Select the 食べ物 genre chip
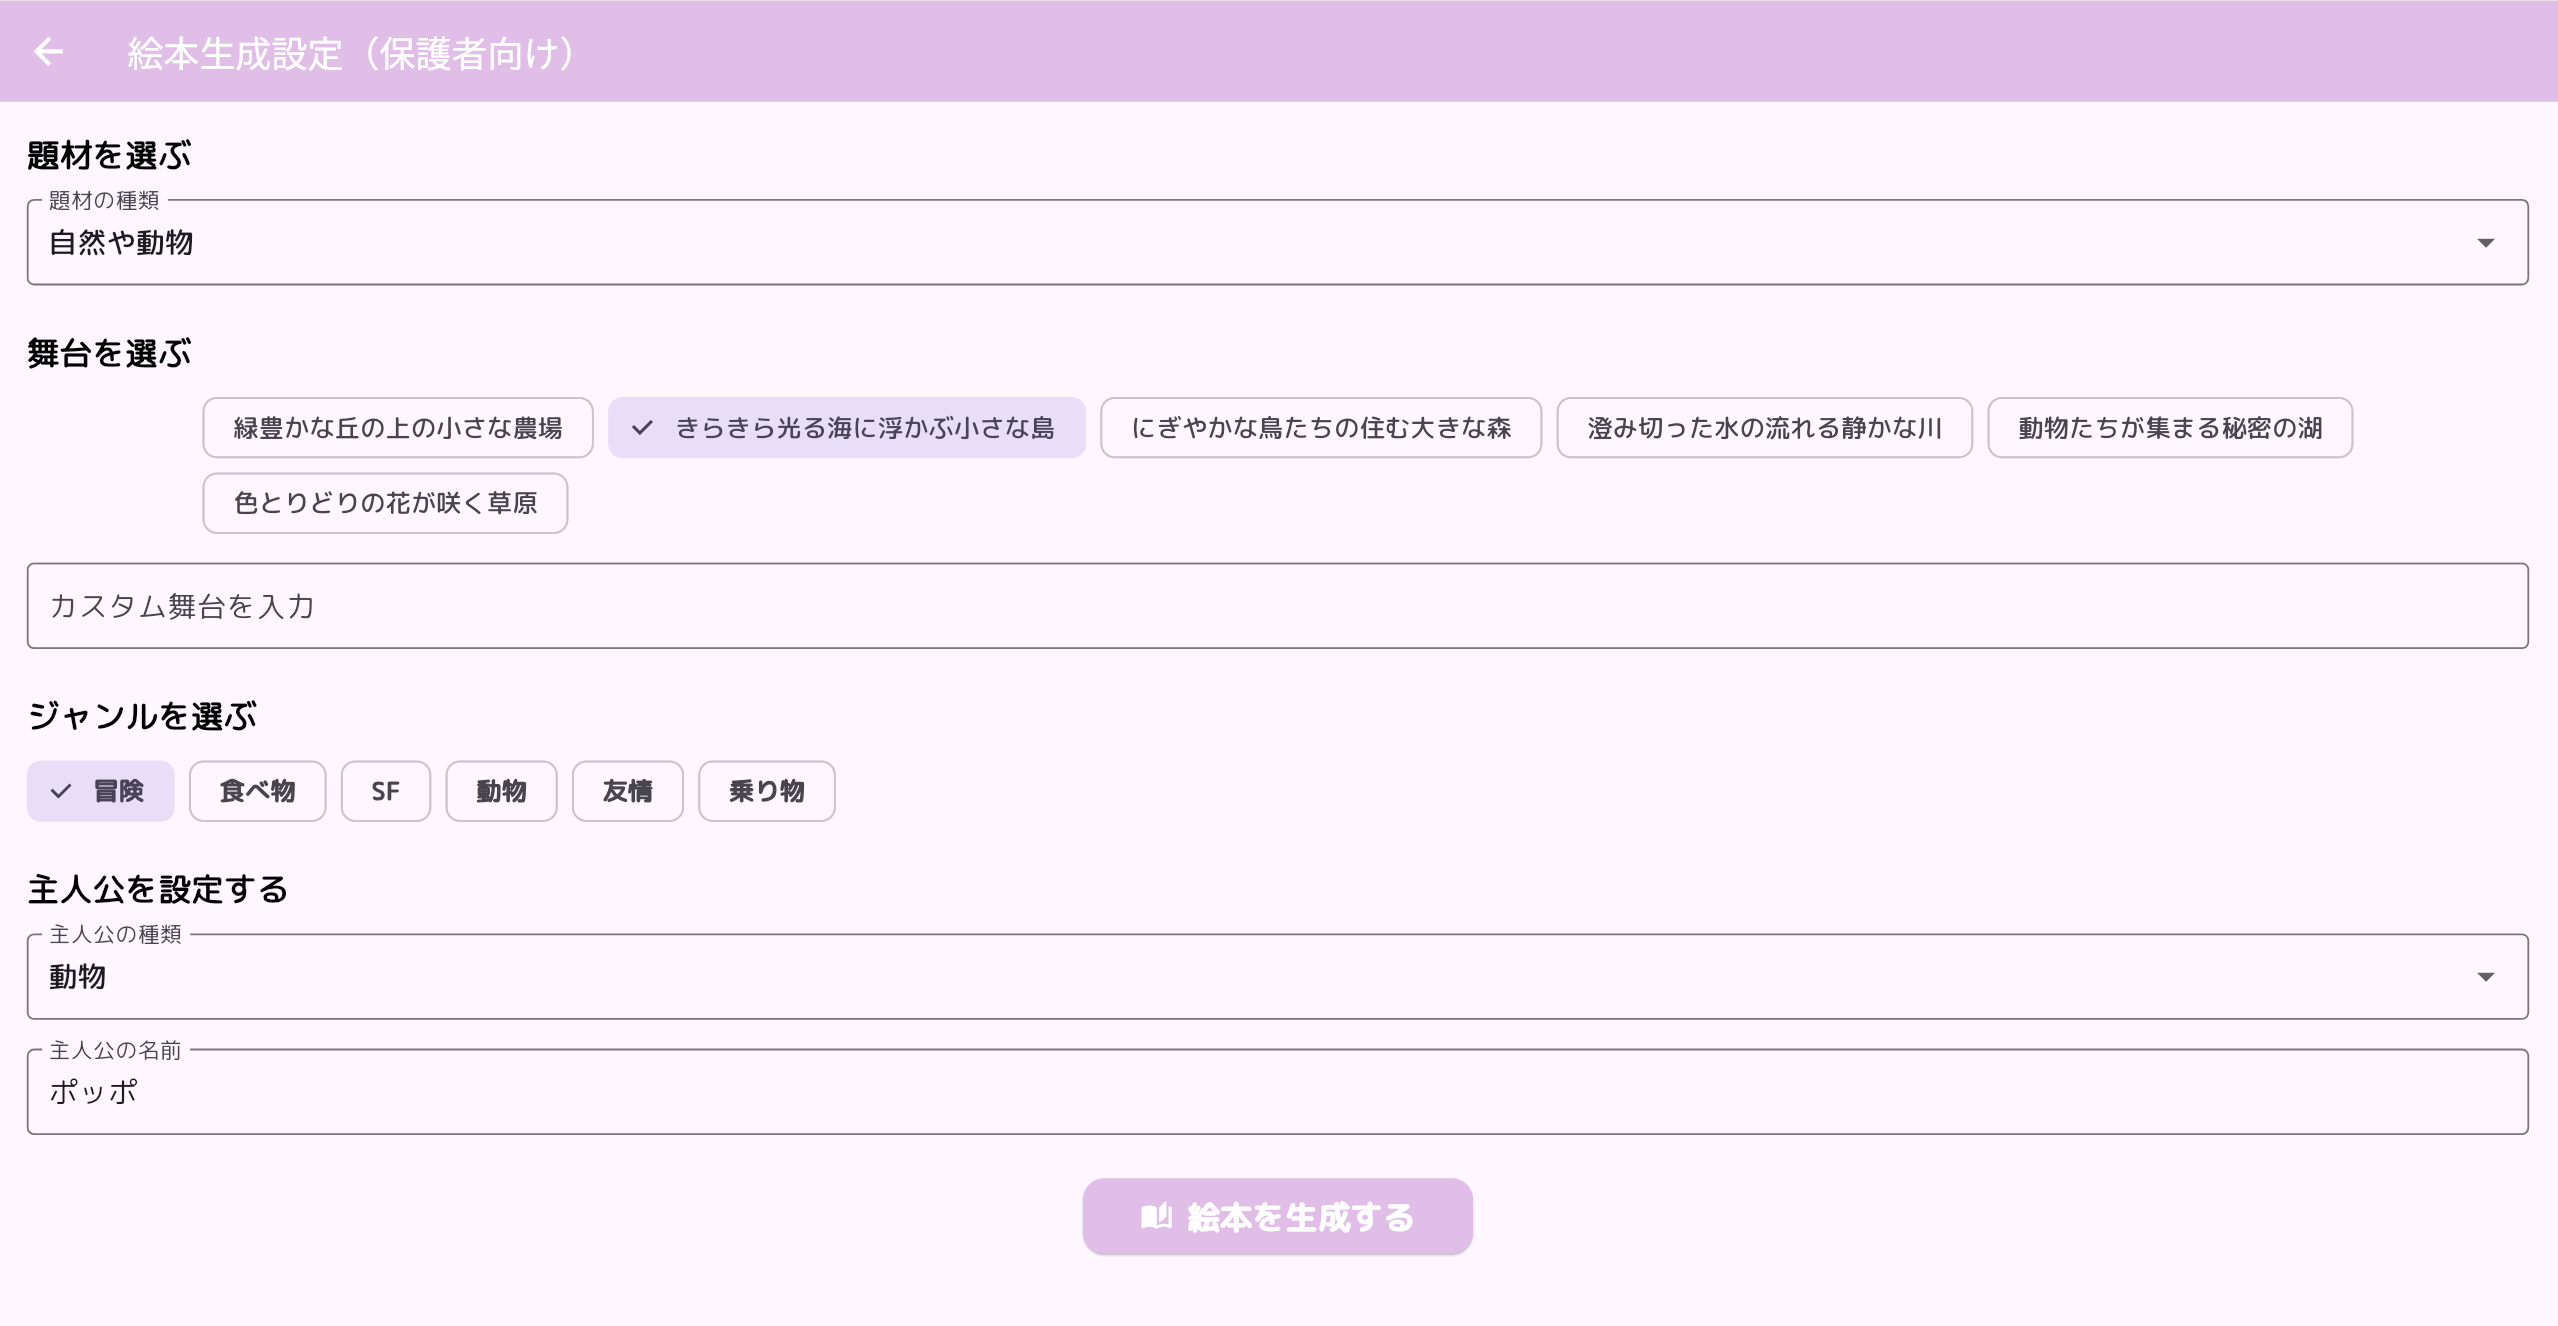2558x1326 pixels. tap(257, 791)
